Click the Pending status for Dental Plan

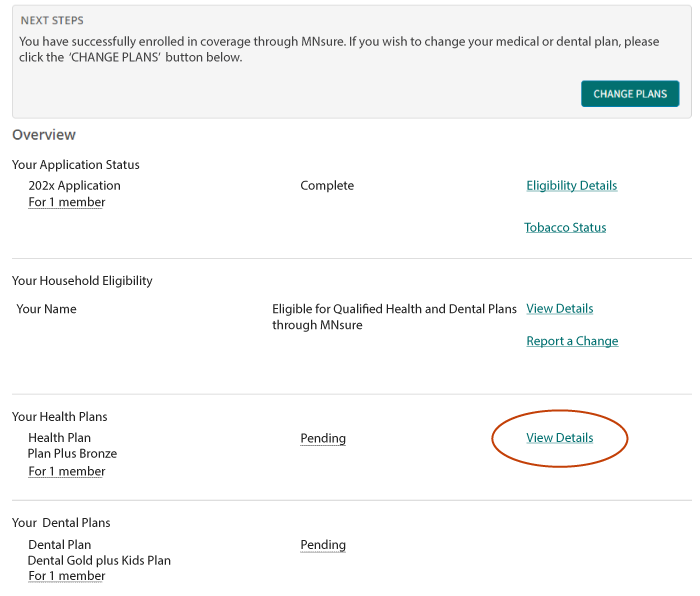(323, 546)
